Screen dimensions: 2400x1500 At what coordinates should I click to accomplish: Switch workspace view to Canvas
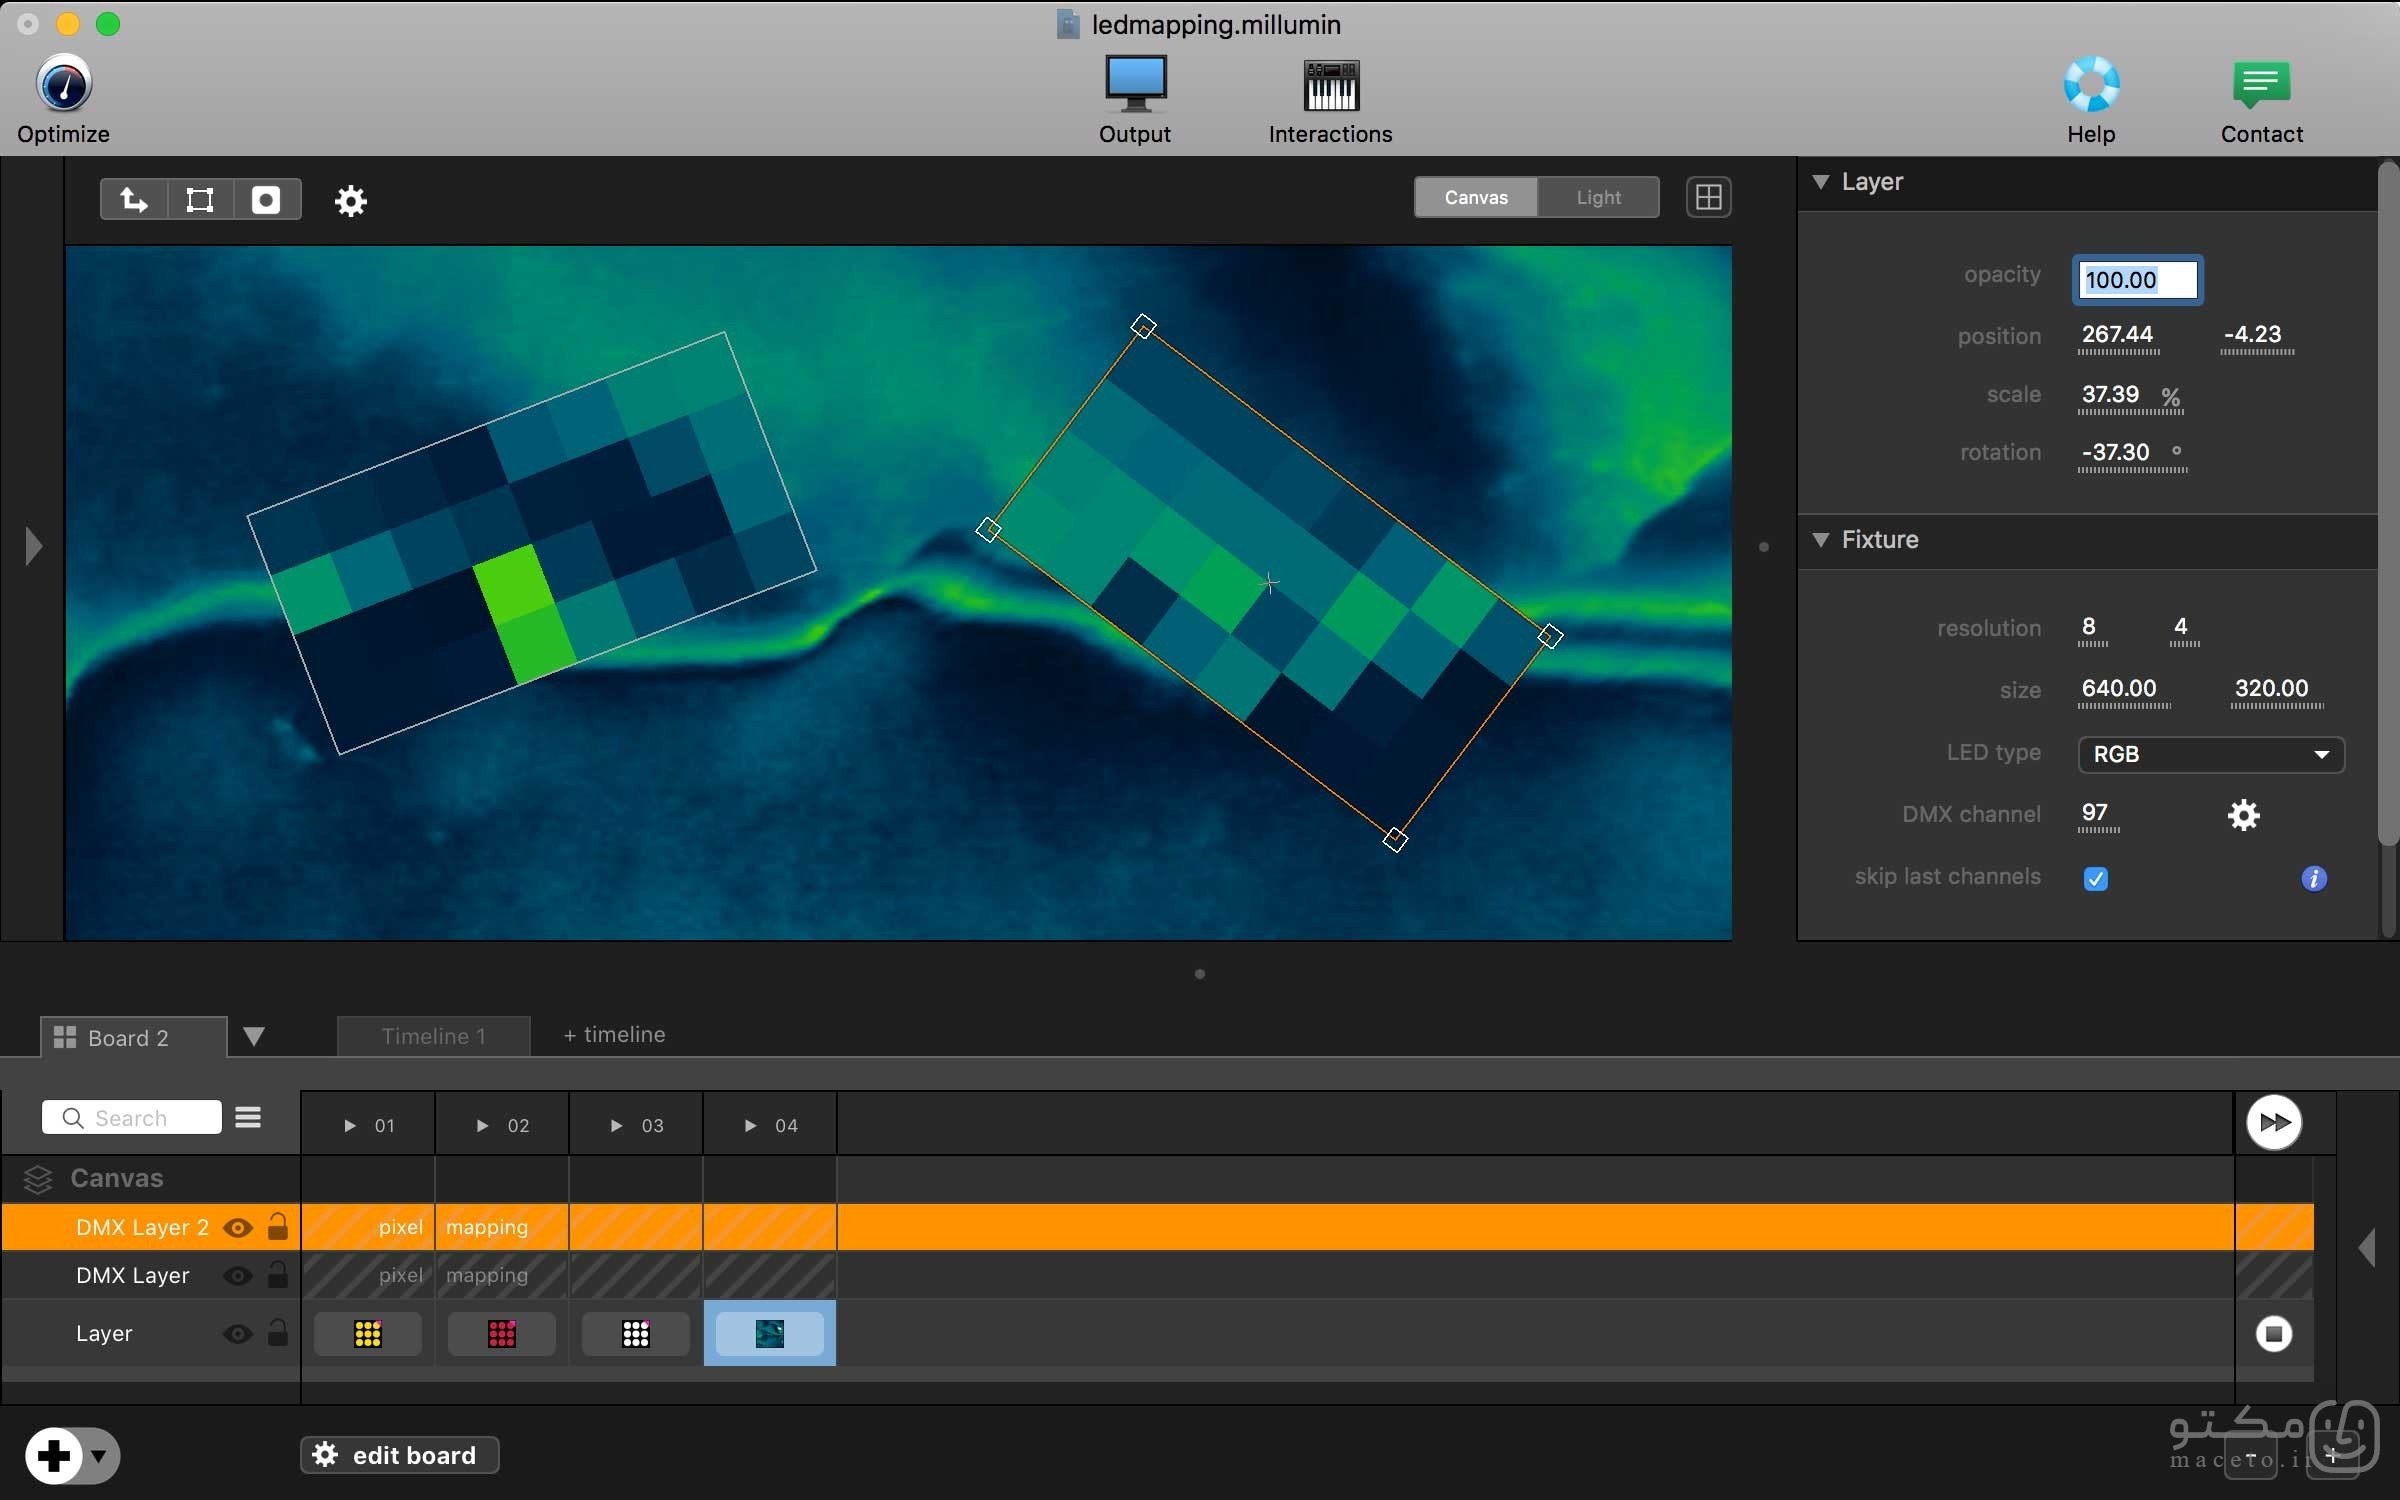[1476, 197]
